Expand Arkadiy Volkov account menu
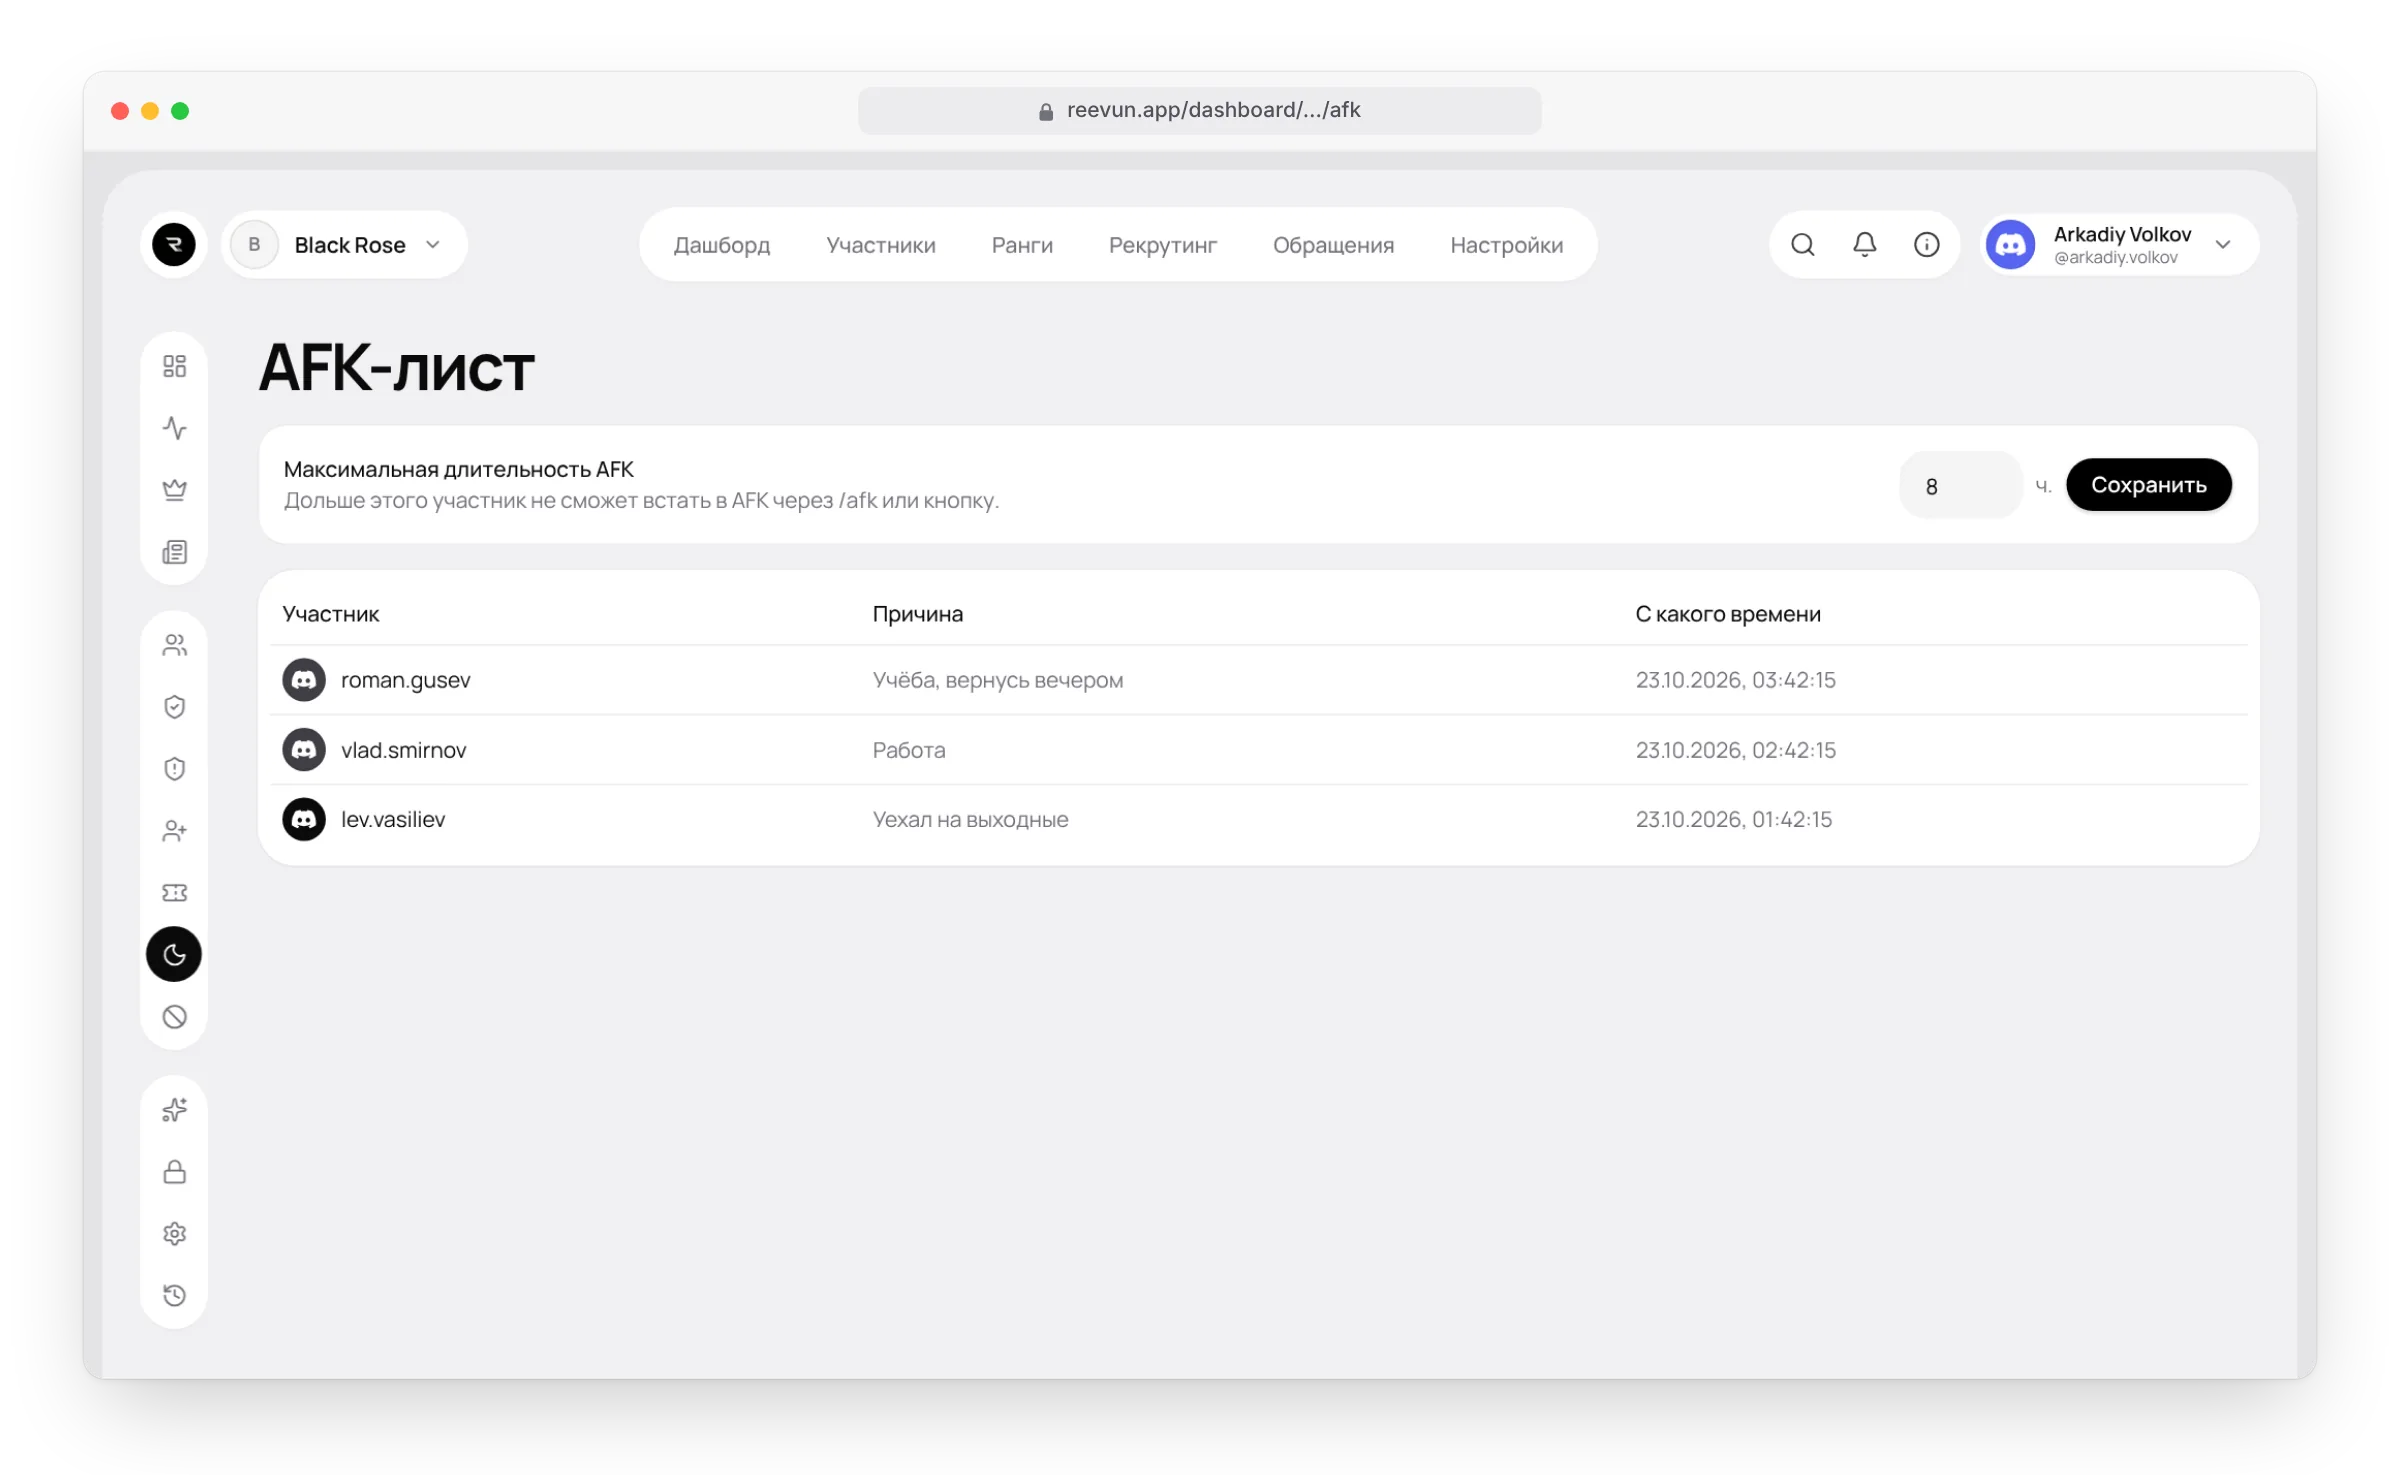 coord(2119,245)
